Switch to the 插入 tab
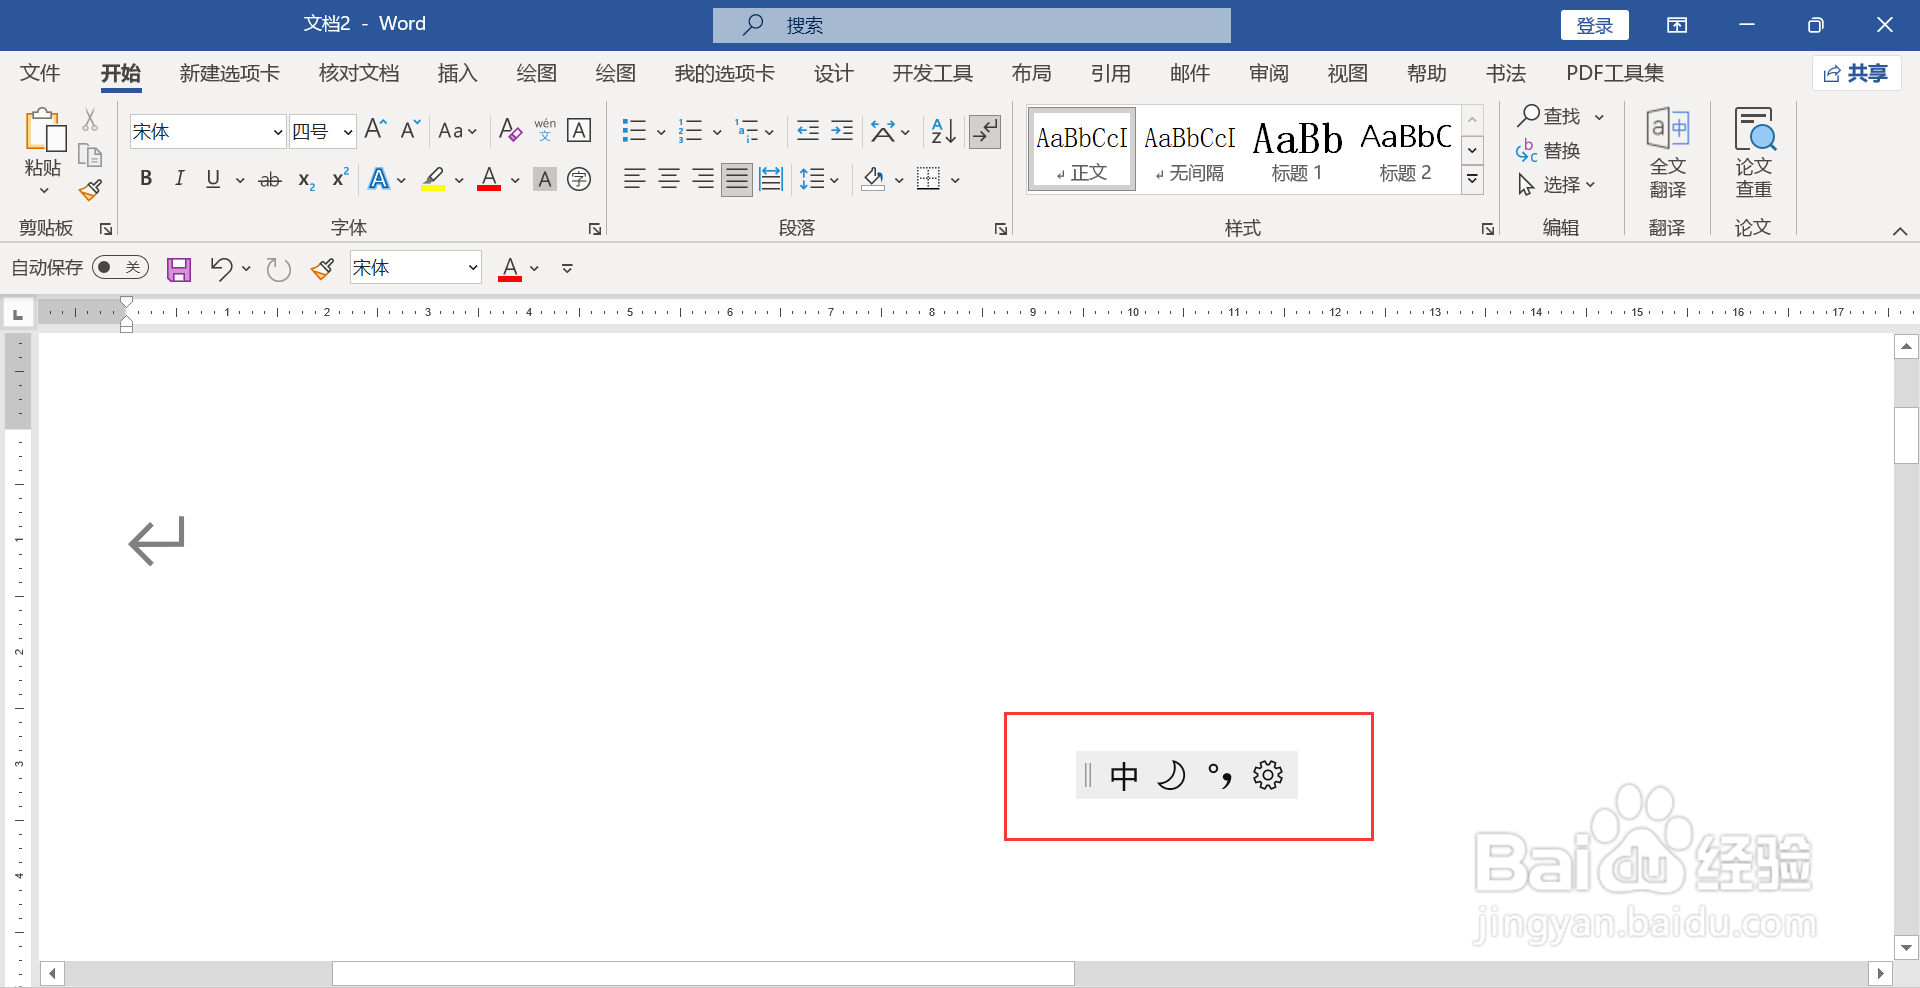The width and height of the screenshot is (1920, 988). [x=457, y=73]
